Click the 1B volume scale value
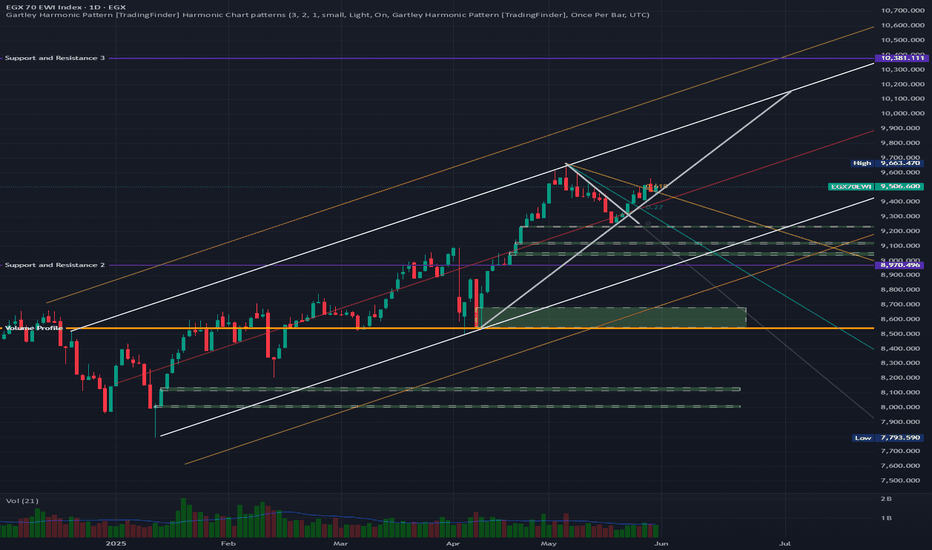The height and width of the screenshot is (550, 932). tap(886, 518)
